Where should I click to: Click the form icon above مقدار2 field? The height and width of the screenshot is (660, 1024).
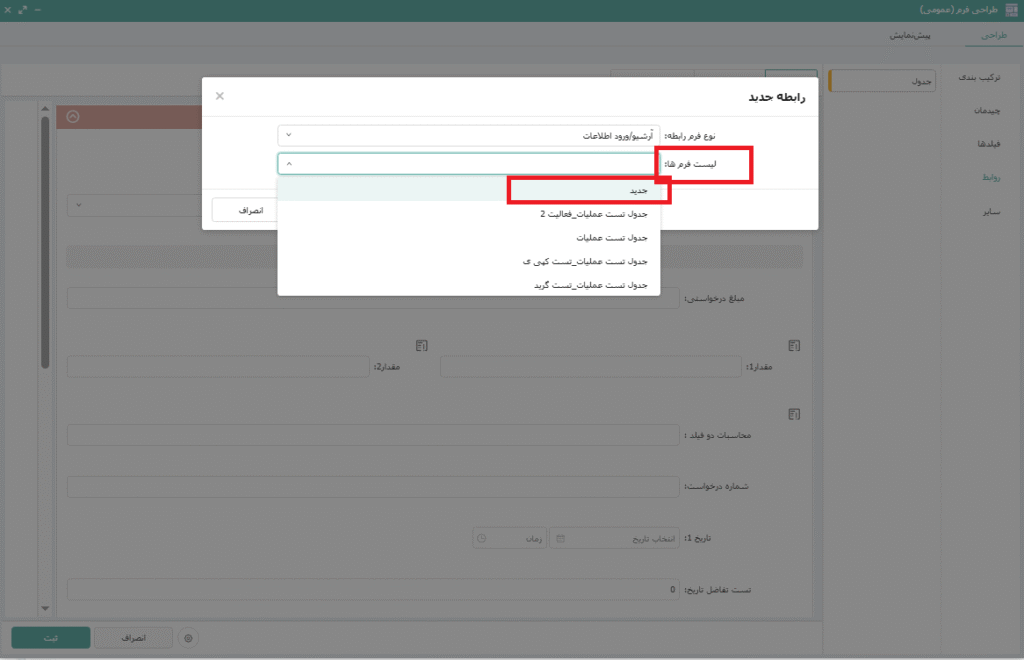coord(422,345)
